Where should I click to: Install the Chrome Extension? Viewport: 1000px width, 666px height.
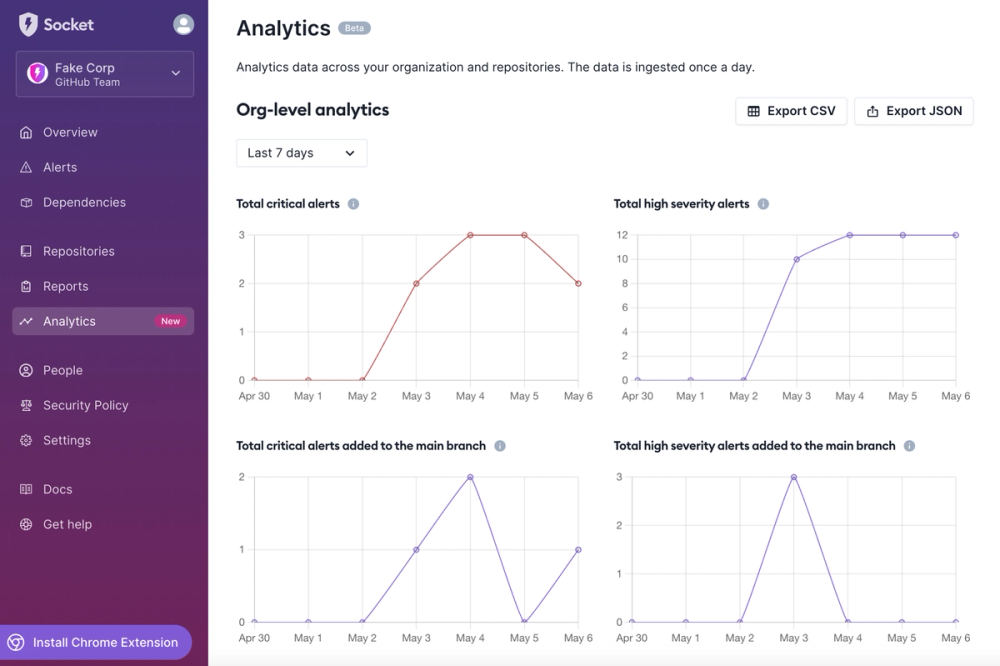(x=97, y=642)
